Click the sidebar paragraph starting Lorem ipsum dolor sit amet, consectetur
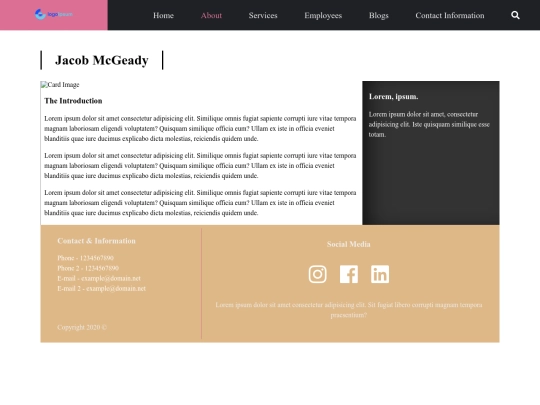Image resolution: width=540 pixels, height=405 pixels. (429, 124)
